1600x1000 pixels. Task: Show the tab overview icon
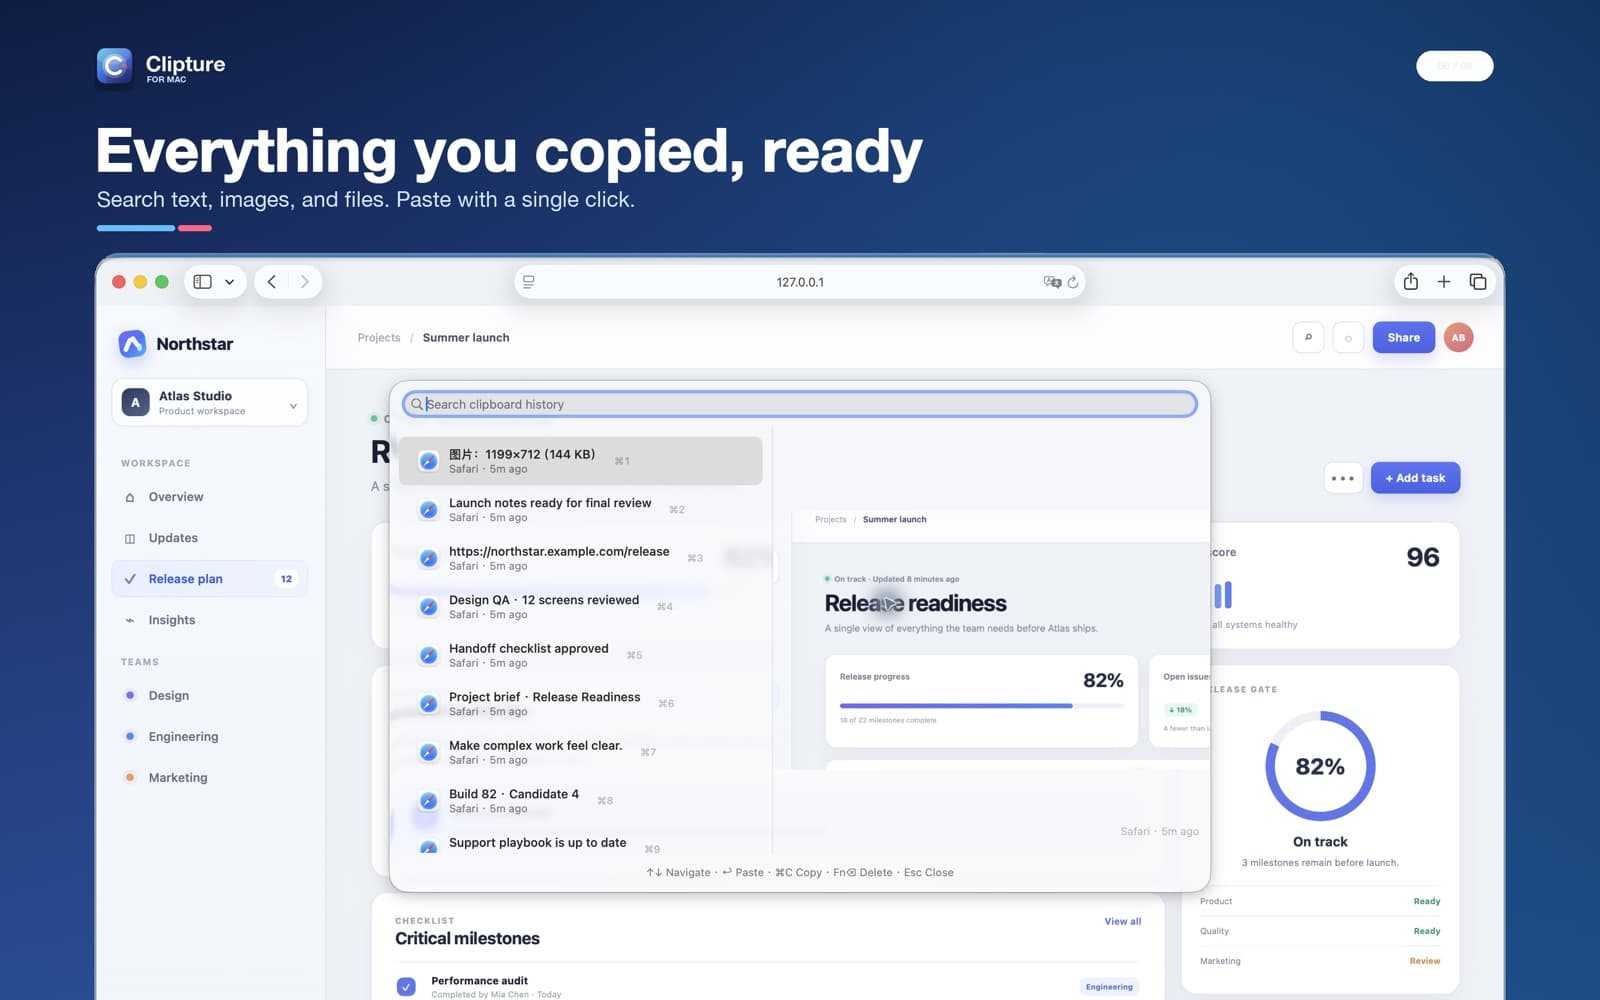pyautogui.click(x=1478, y=282)
